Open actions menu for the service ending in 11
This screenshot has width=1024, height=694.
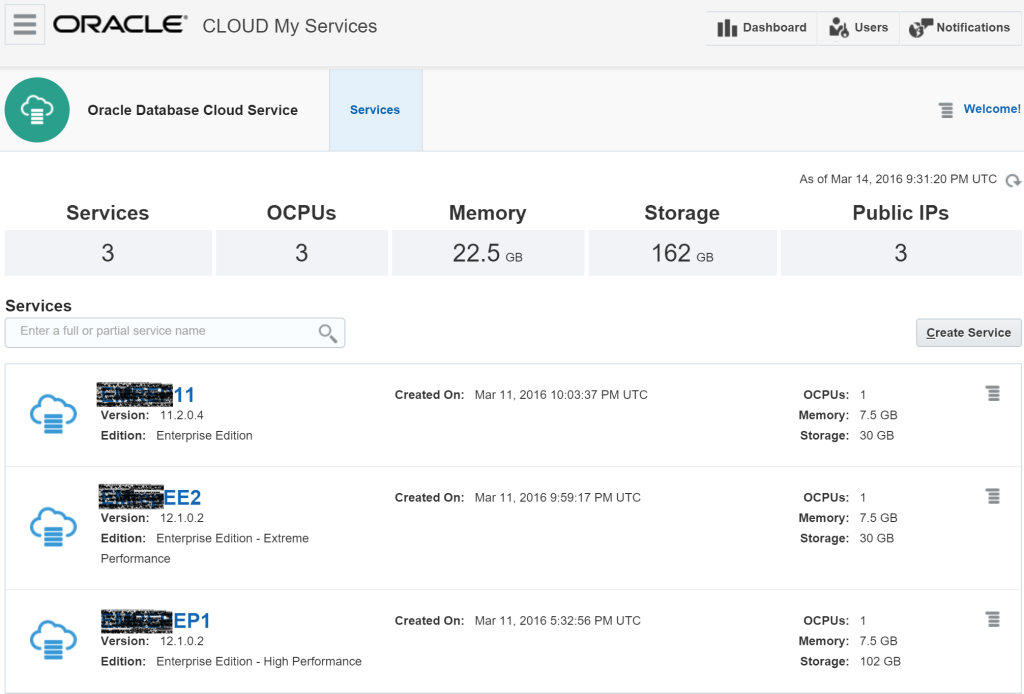992,394
